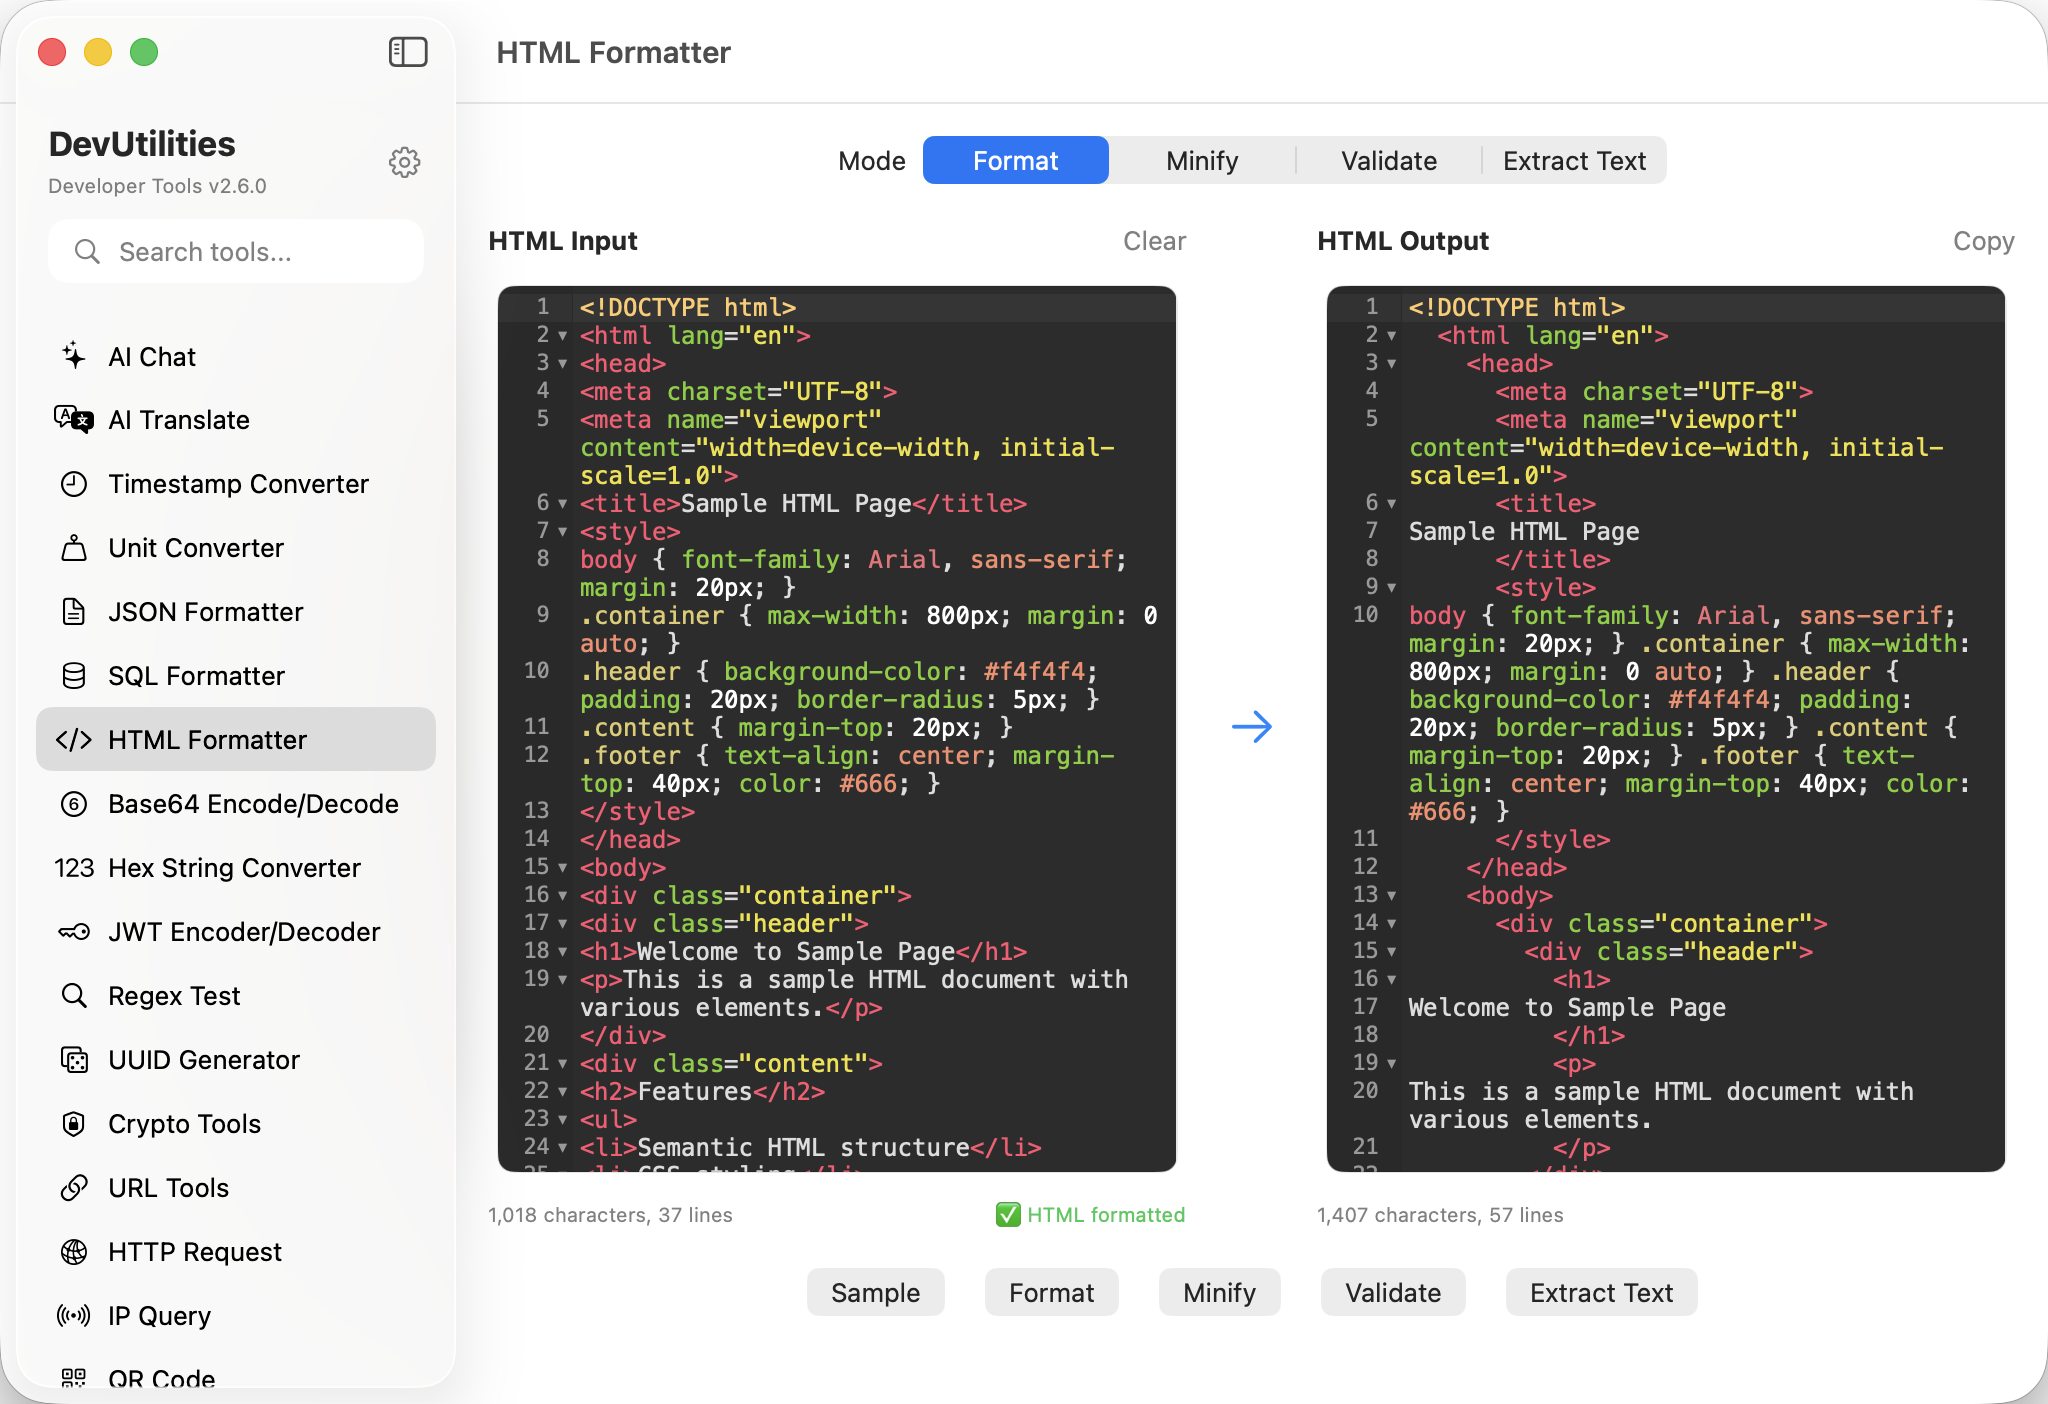This screenshot has width=2048, height=1404.
Task: Toggle the sidebar visibility control
Action: (x=408, y=52)
